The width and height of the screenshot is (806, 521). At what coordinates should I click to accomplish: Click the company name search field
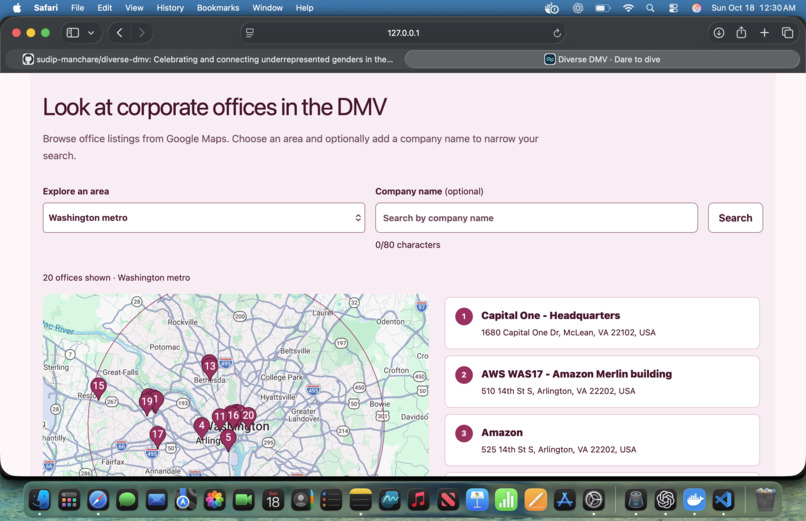point(536,218)
